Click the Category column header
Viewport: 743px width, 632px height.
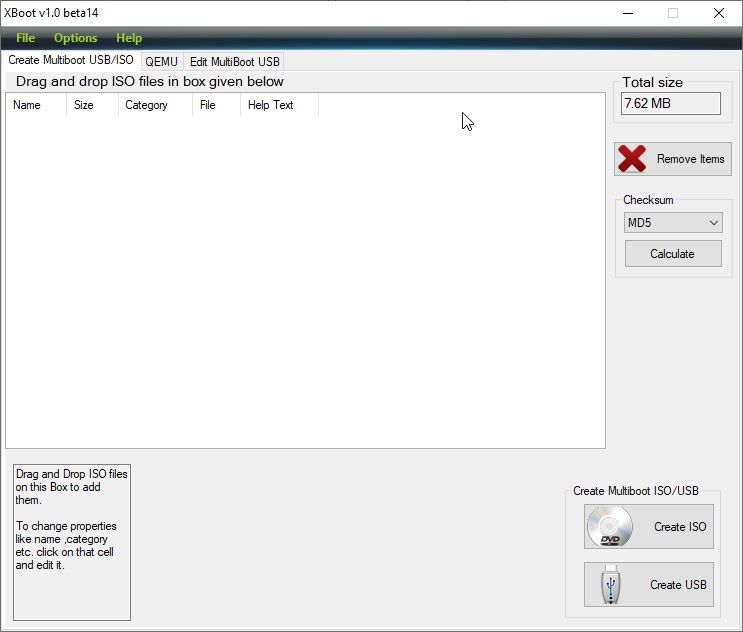155,105
